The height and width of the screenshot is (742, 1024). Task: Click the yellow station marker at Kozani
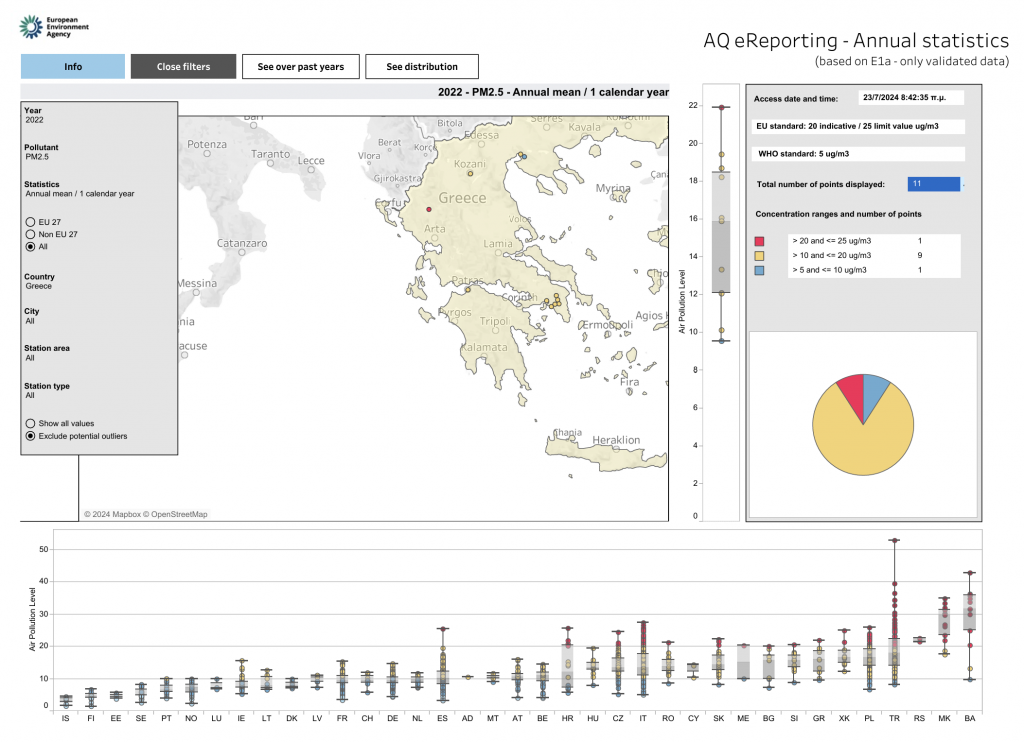pyautogui.click(x=470, y=173)
